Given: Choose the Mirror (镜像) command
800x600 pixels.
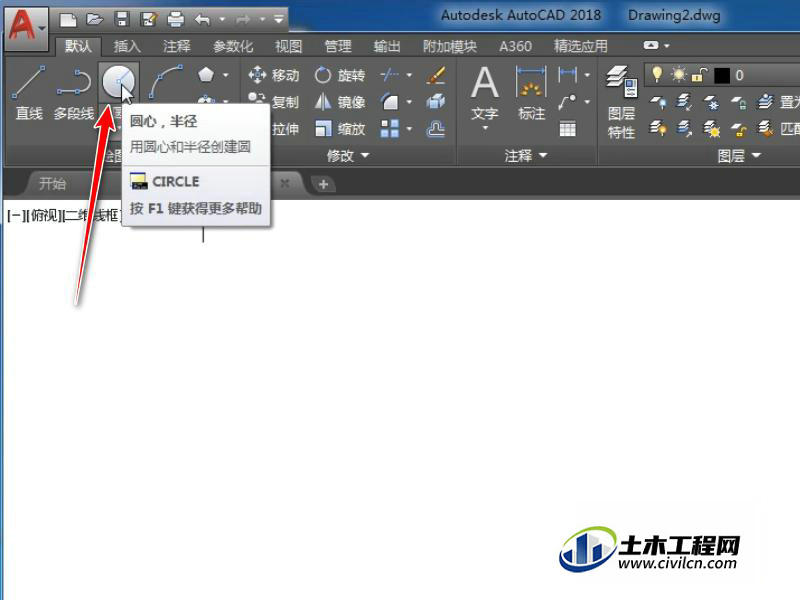Looking at the screenshot, I should pos(340,102).
